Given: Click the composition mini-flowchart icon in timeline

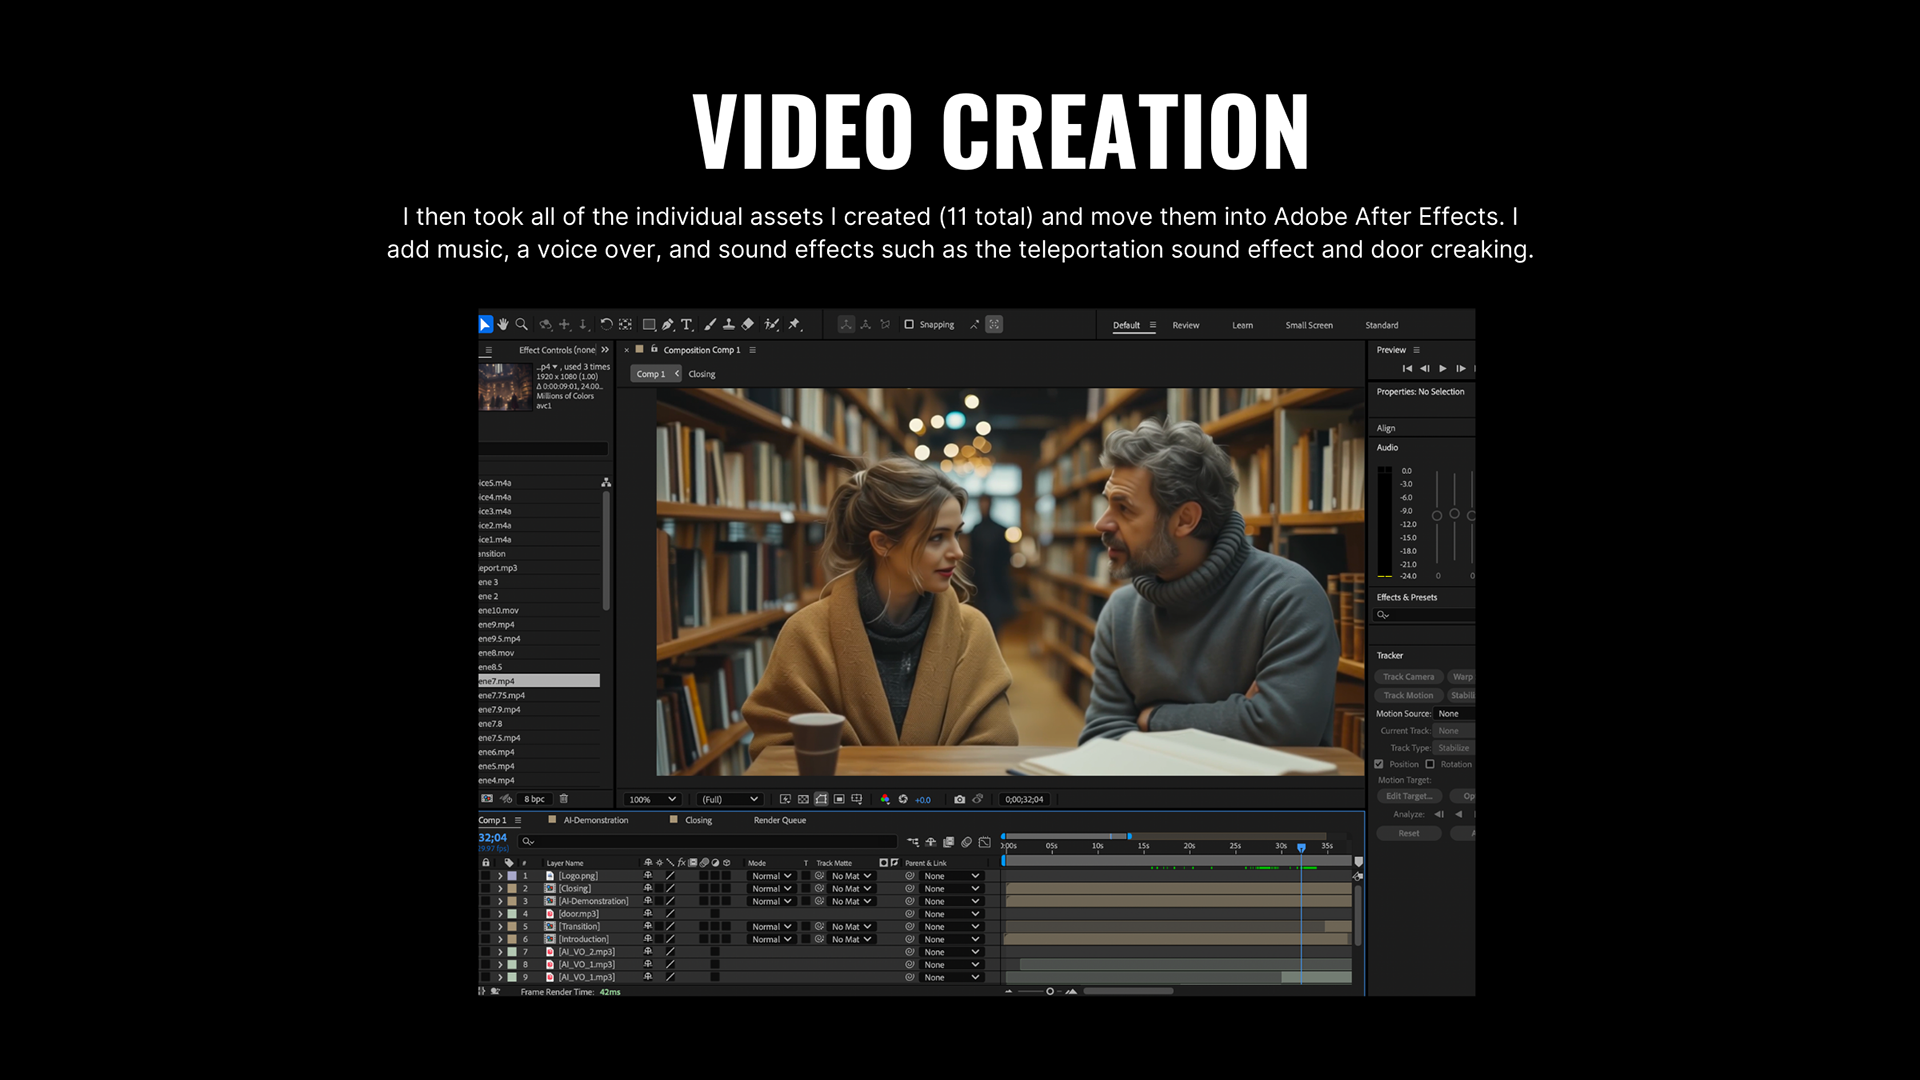Looking at the screenshot, I should (x=913, y=842).
